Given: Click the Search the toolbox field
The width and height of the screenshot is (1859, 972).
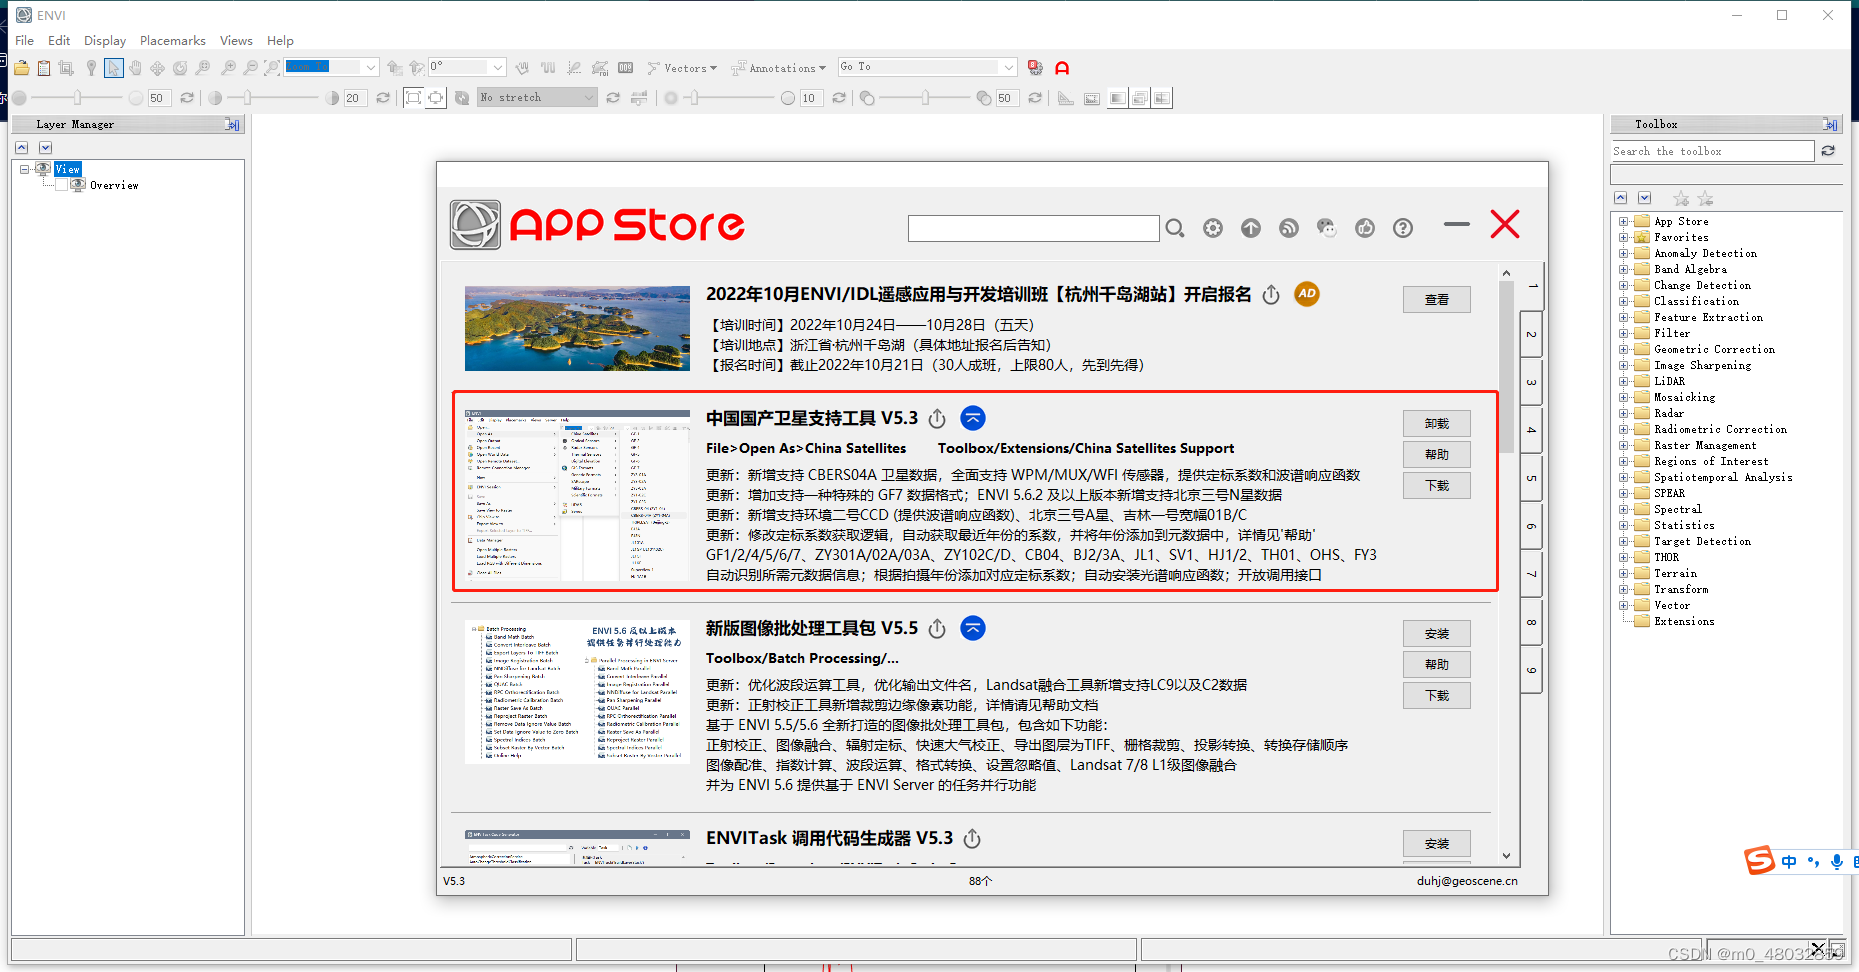Looking at the screenshot, I should (1712, 151).
